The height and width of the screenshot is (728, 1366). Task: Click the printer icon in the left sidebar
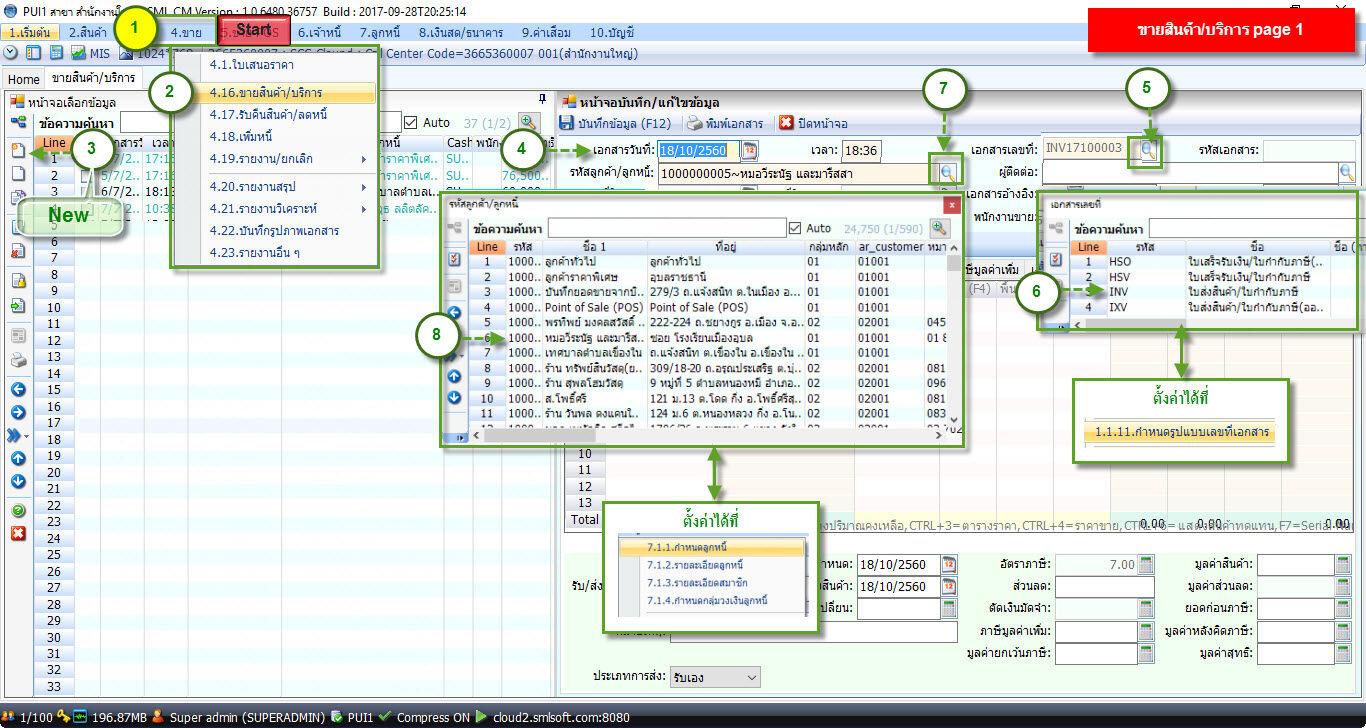[18, 360]
